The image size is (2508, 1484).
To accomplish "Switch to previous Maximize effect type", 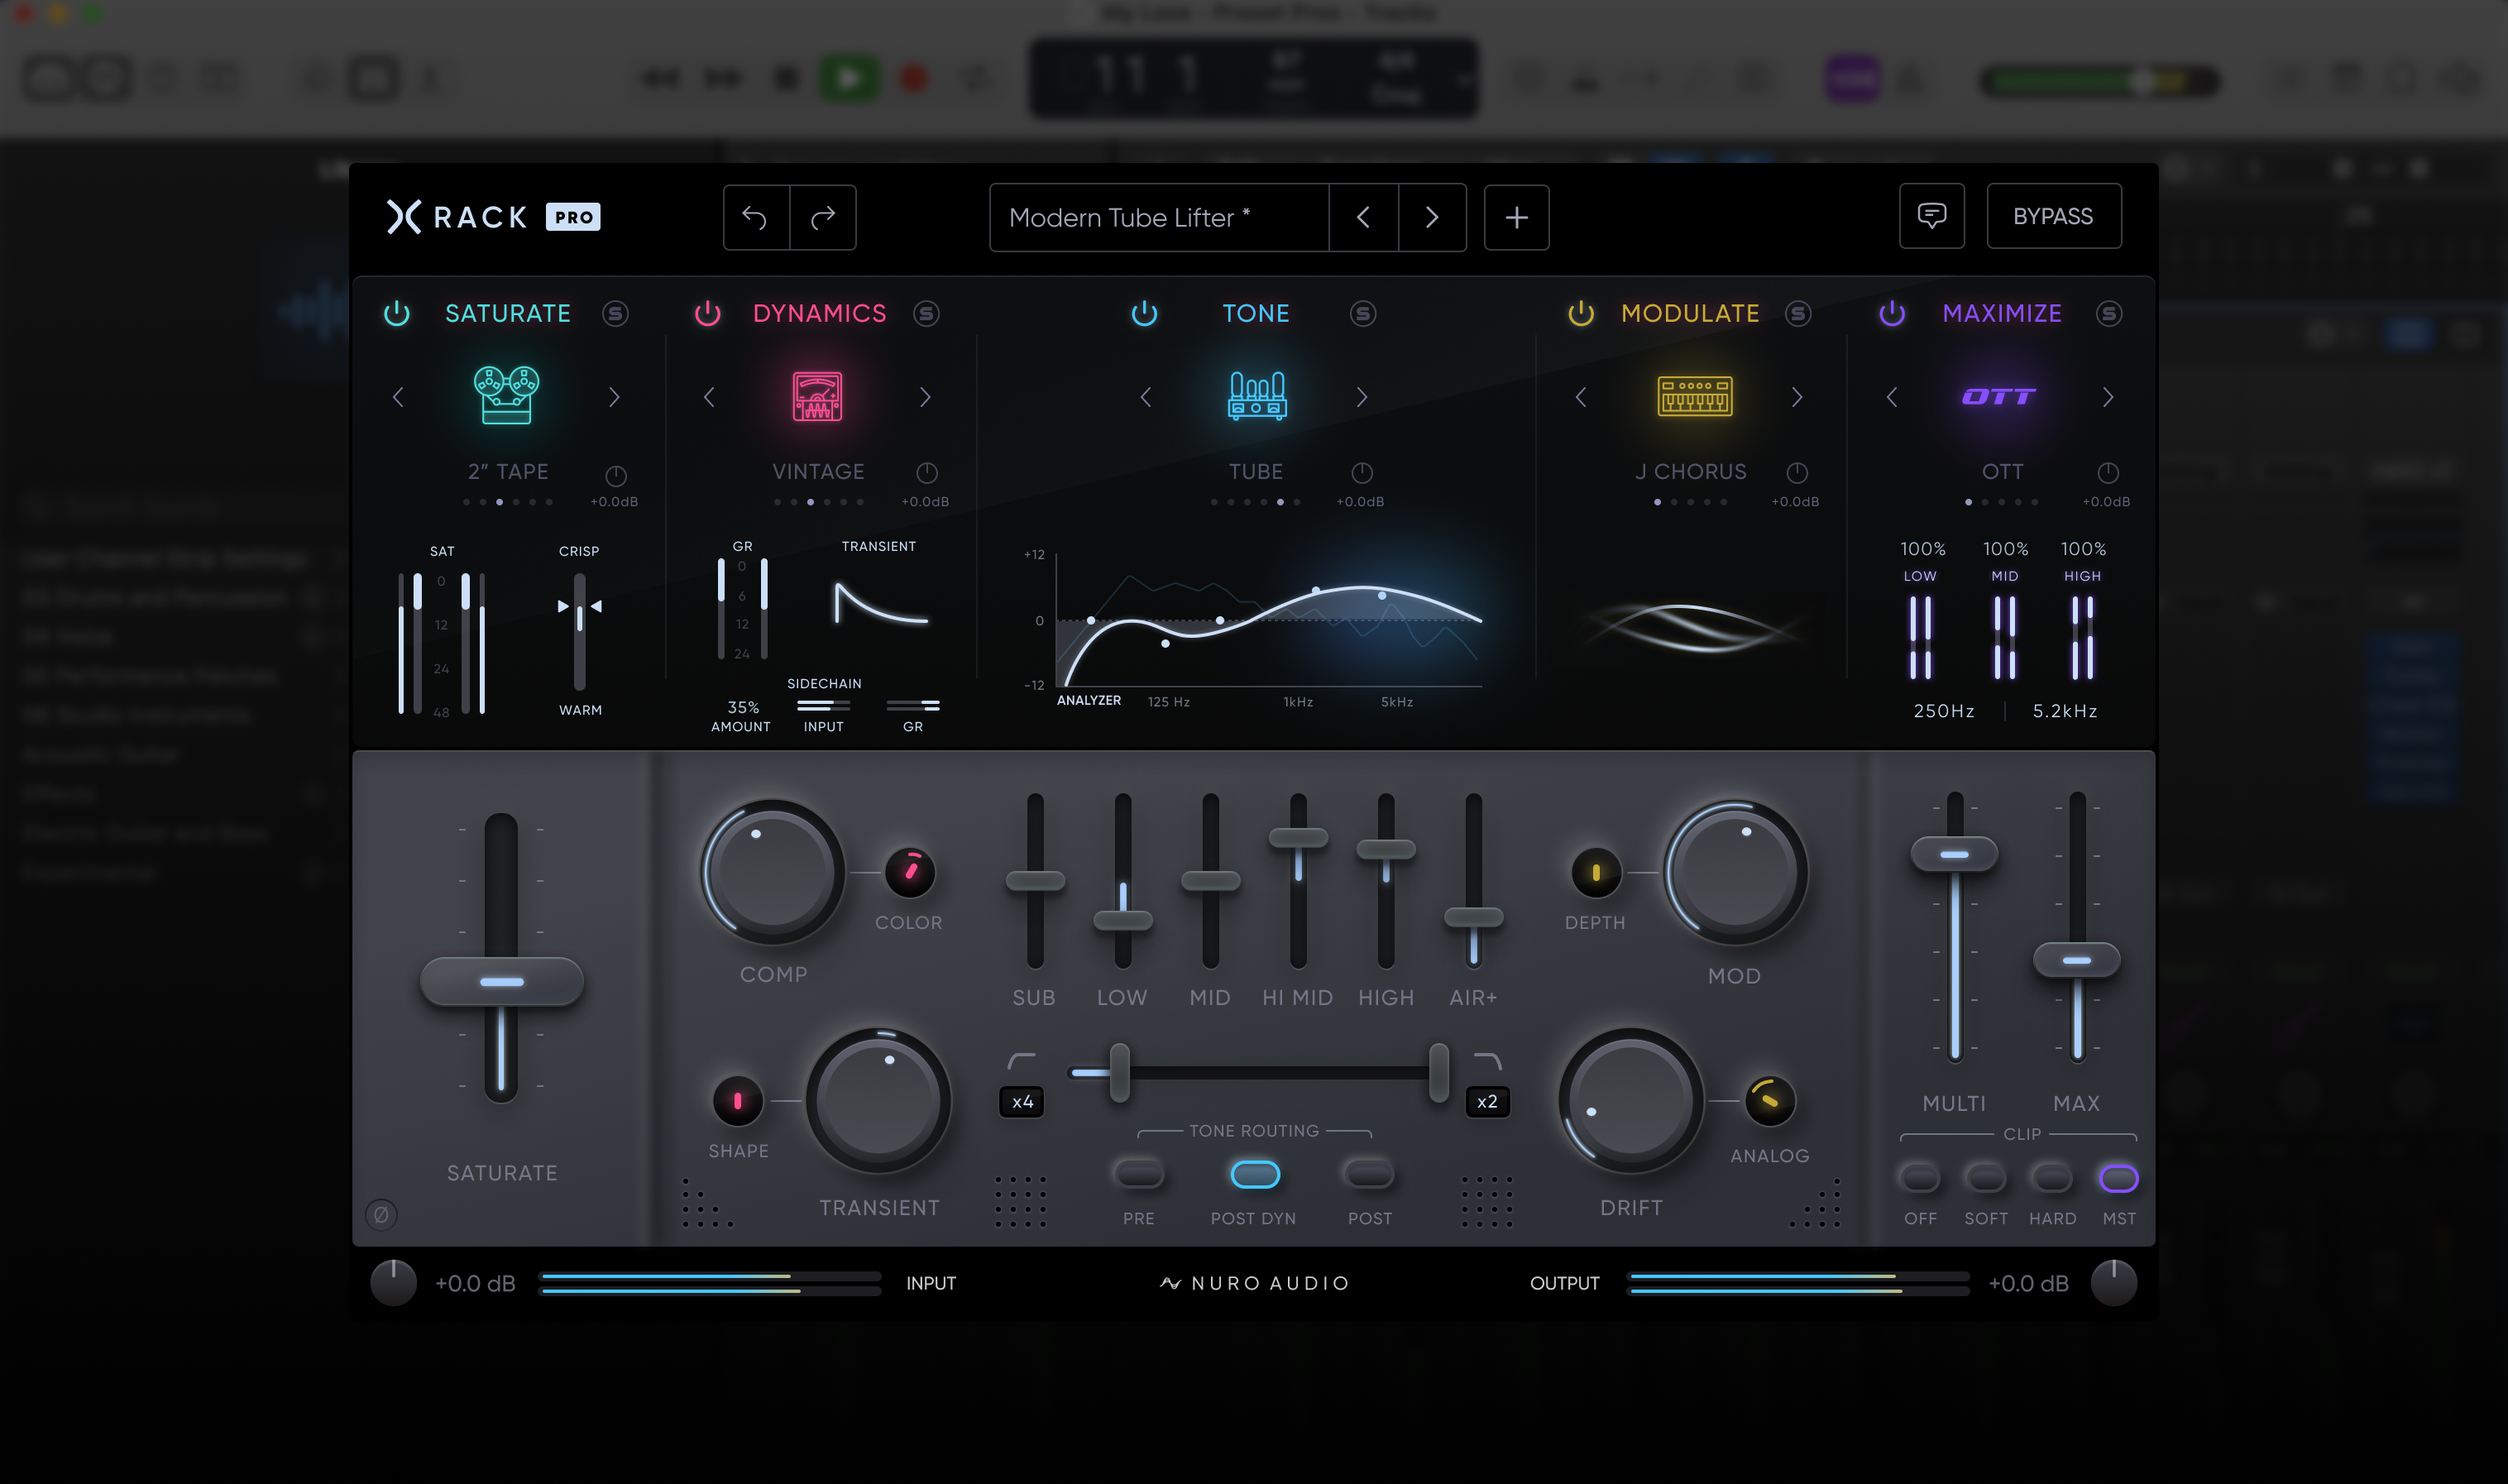I will (x=1891, y=397).
